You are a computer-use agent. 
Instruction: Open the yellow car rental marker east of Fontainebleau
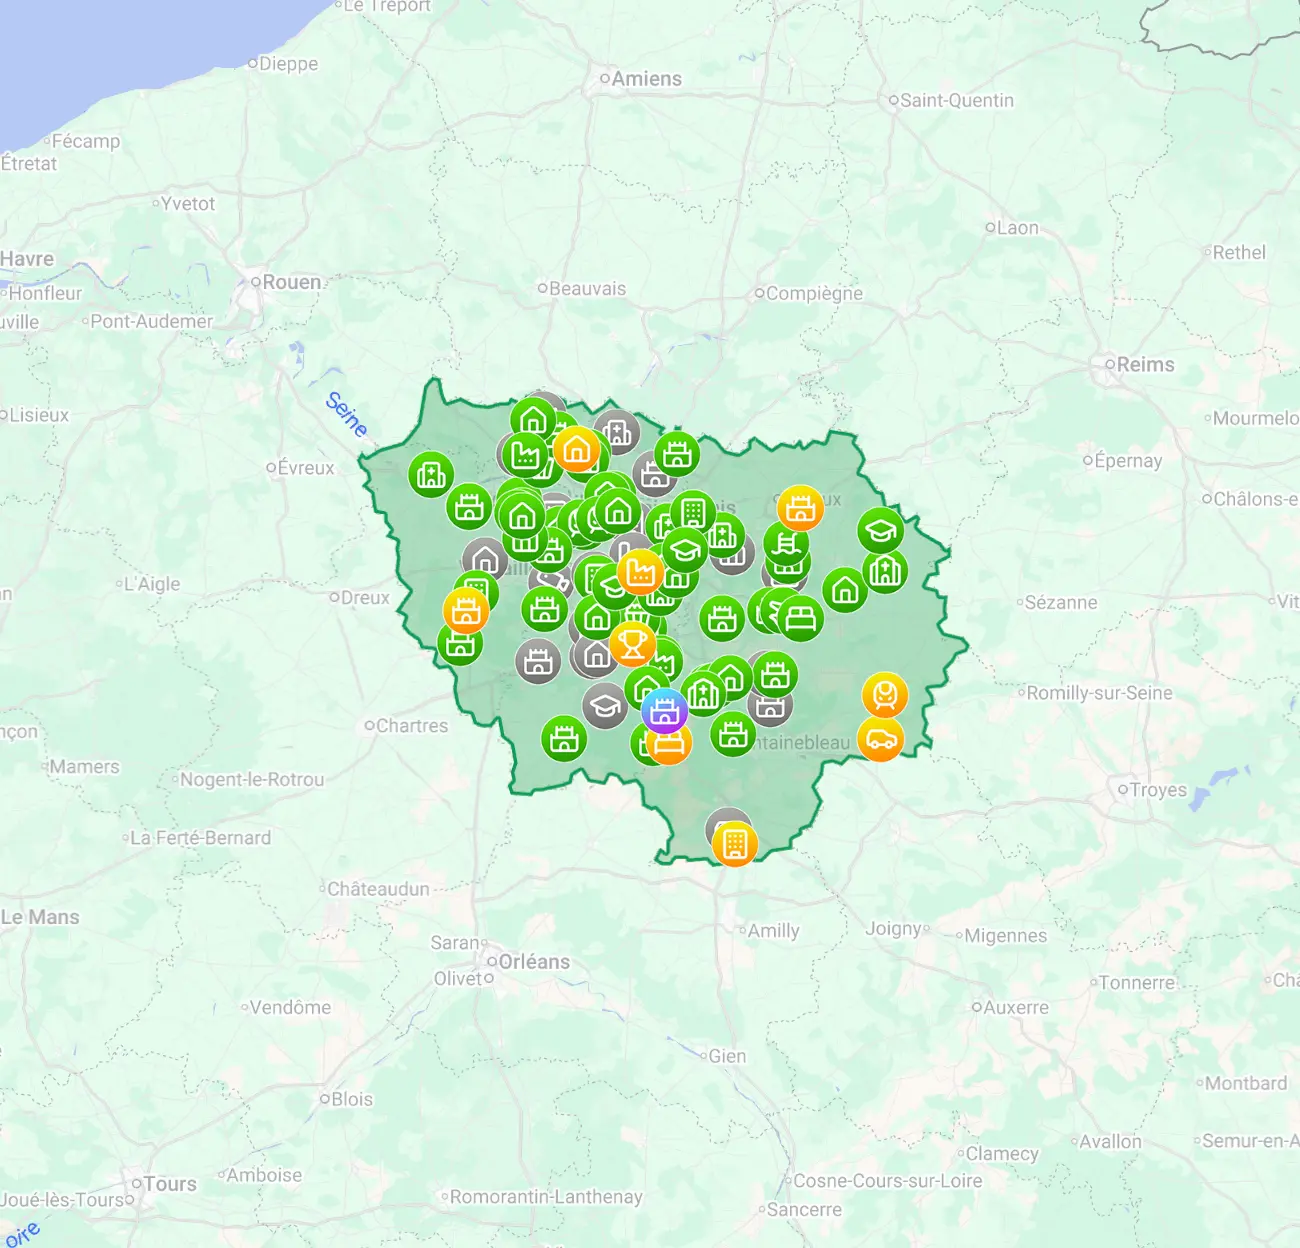tap(881, 740)
